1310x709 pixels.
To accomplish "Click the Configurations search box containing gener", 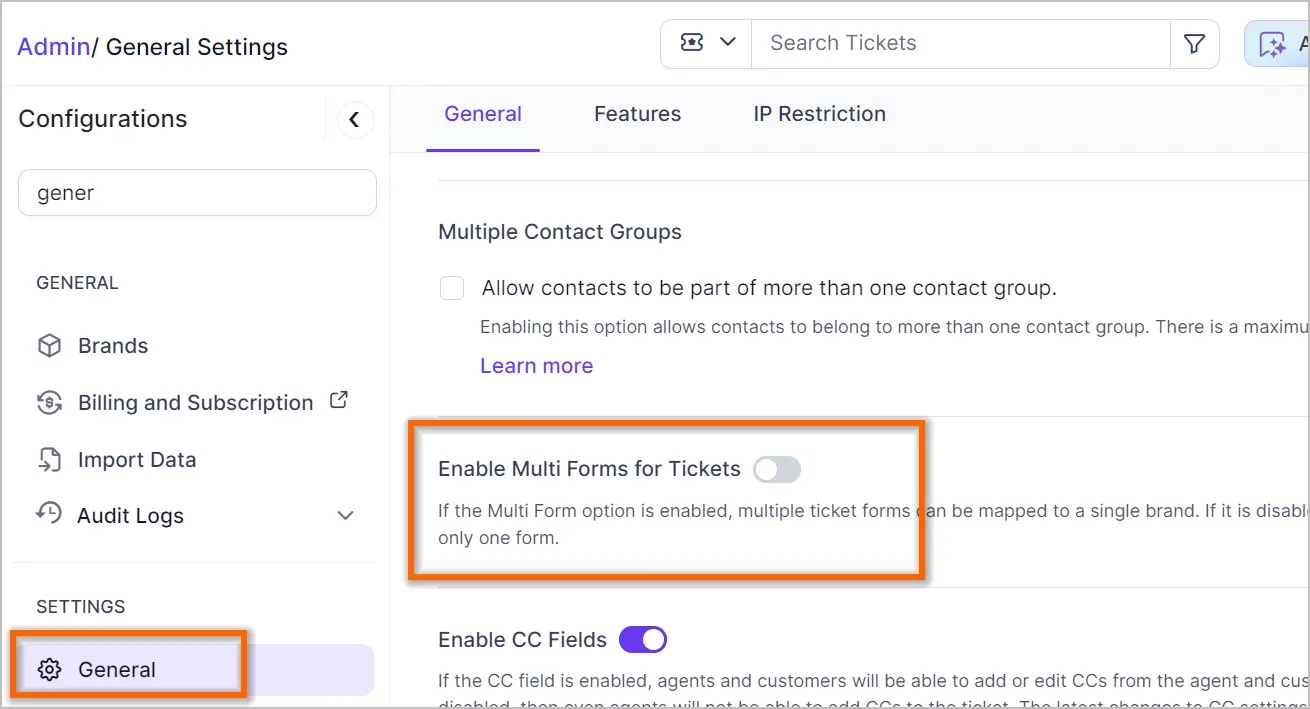I will click(x=197, y=193).
